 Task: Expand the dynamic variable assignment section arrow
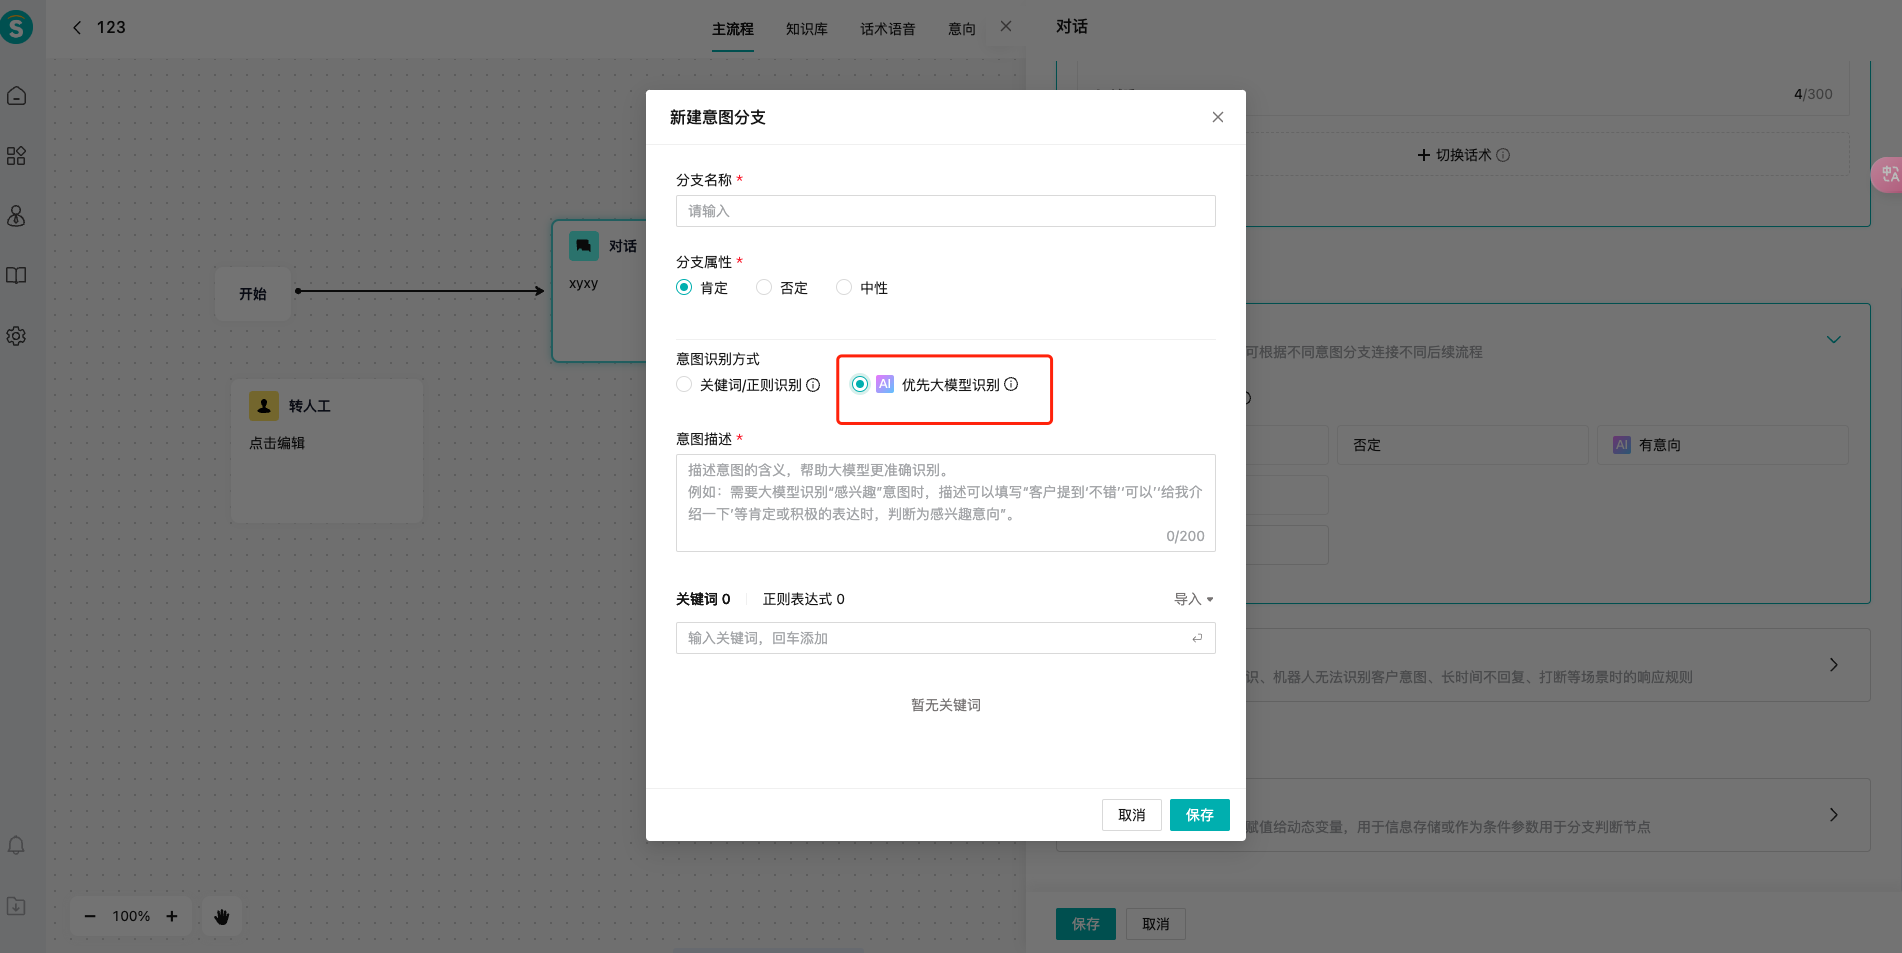pyautogui.click(x=1834, y=815)
